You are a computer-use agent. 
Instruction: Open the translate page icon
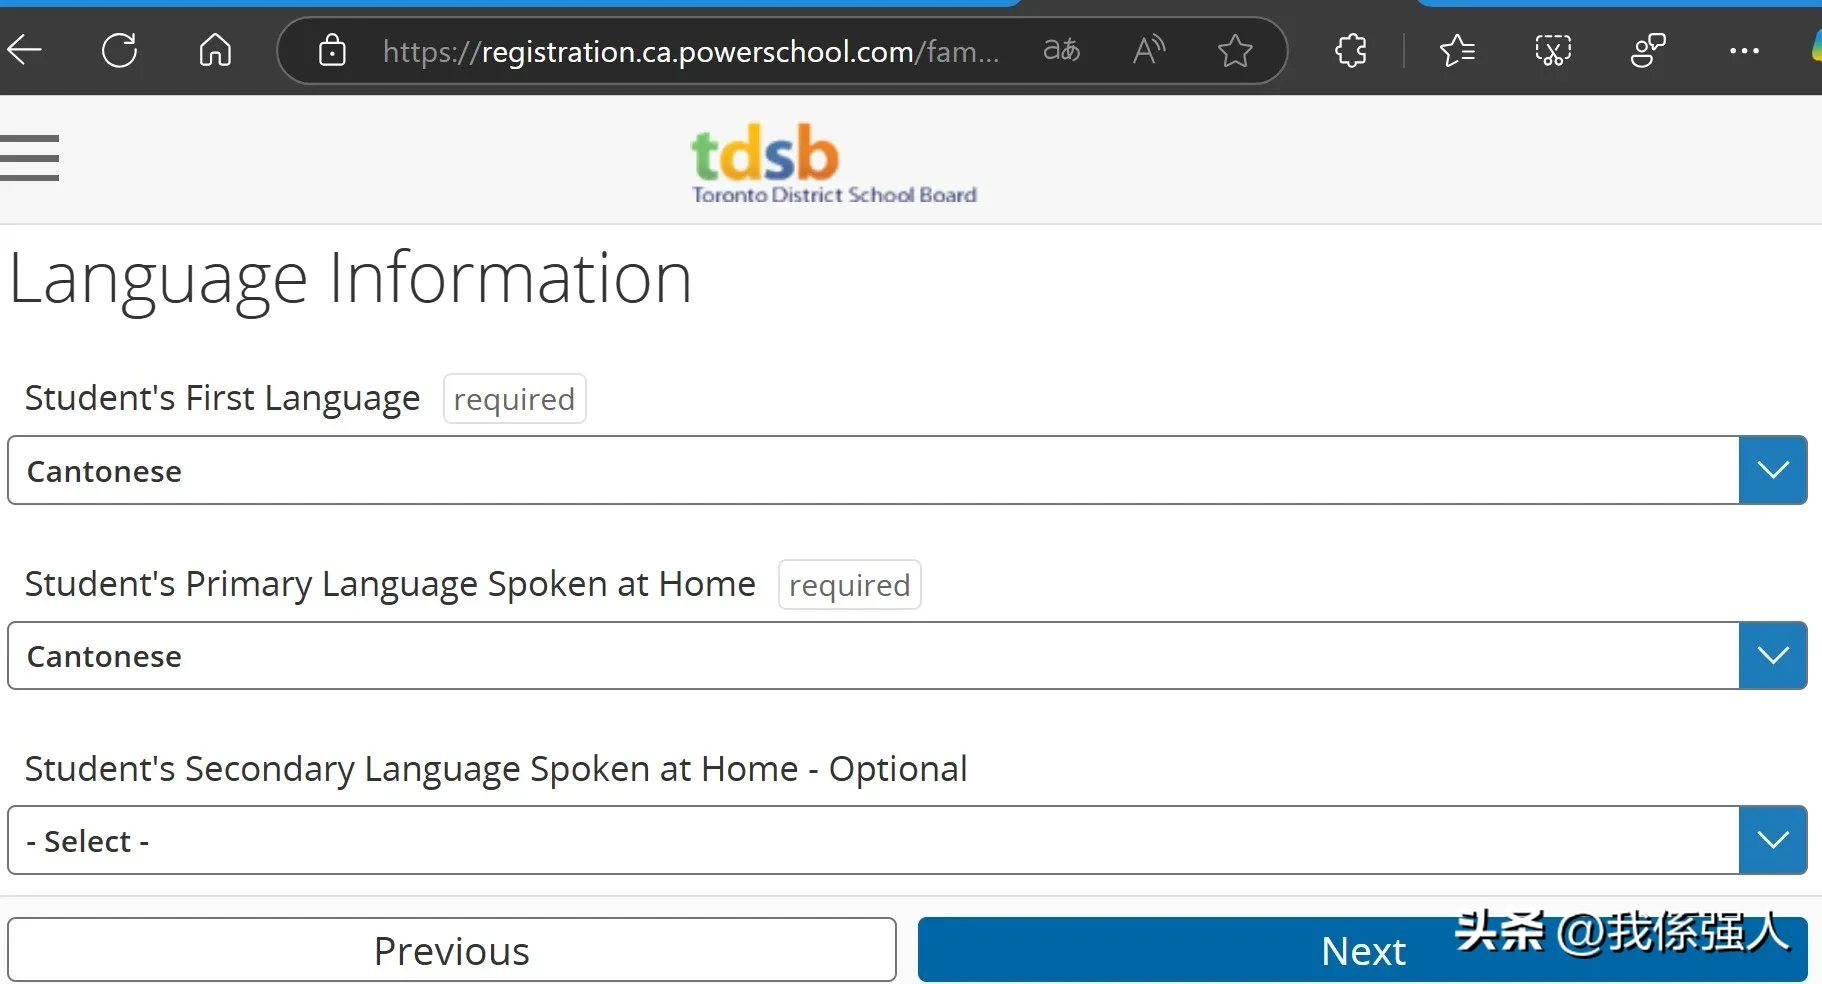pos(1061,50)
